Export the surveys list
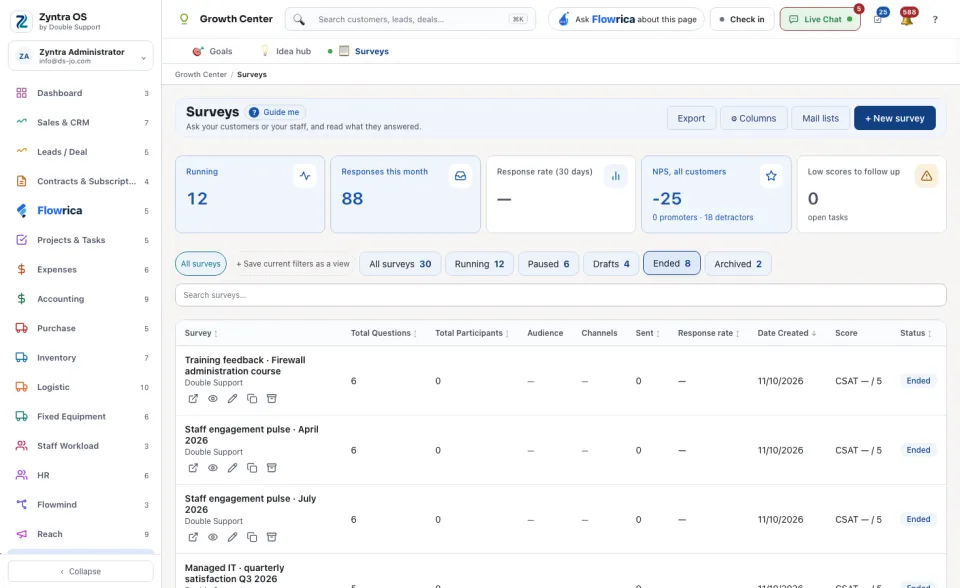Screen dimensions: 960x588 click(691, 118)
